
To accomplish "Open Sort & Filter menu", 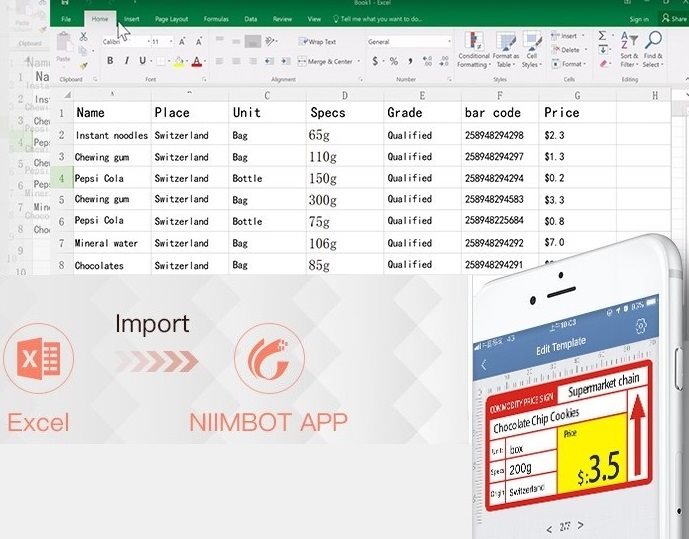I will click(629, 50).
